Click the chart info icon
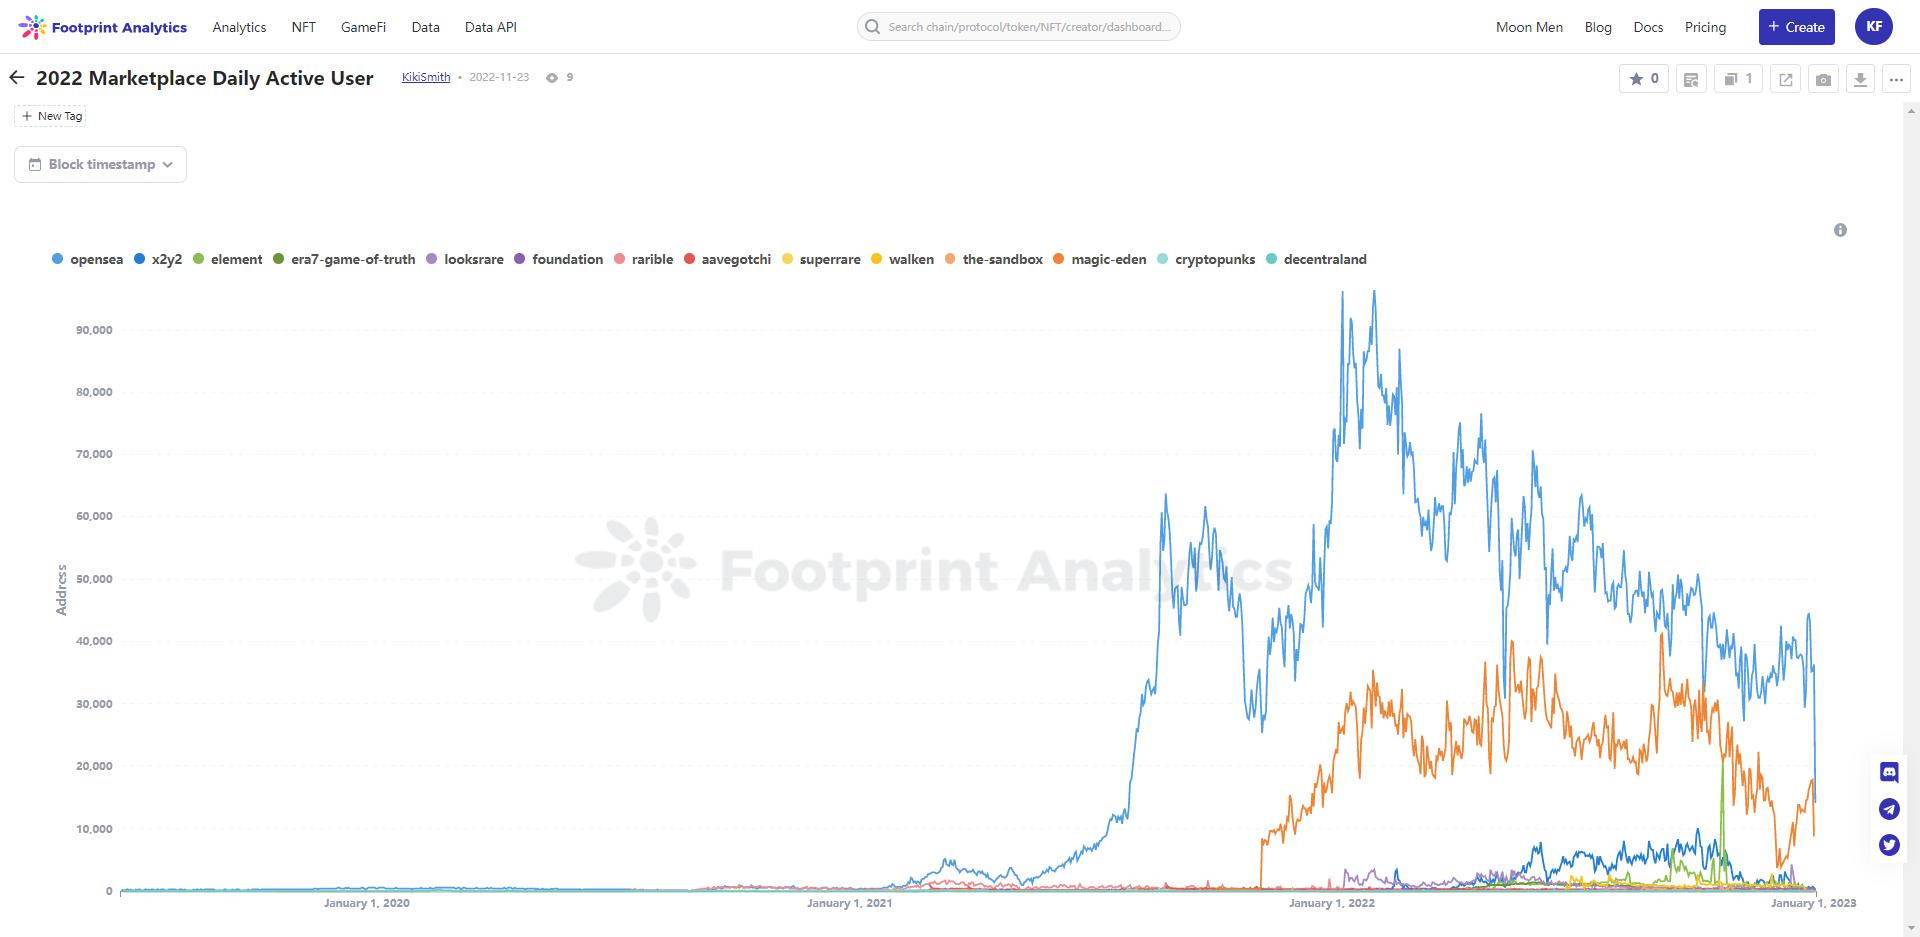1920x937 pixels. (1840, 230)
